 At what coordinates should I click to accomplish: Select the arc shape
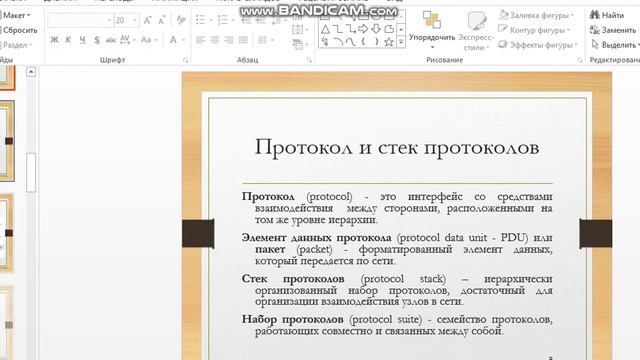pyautogui.click(x=338, y=41)
